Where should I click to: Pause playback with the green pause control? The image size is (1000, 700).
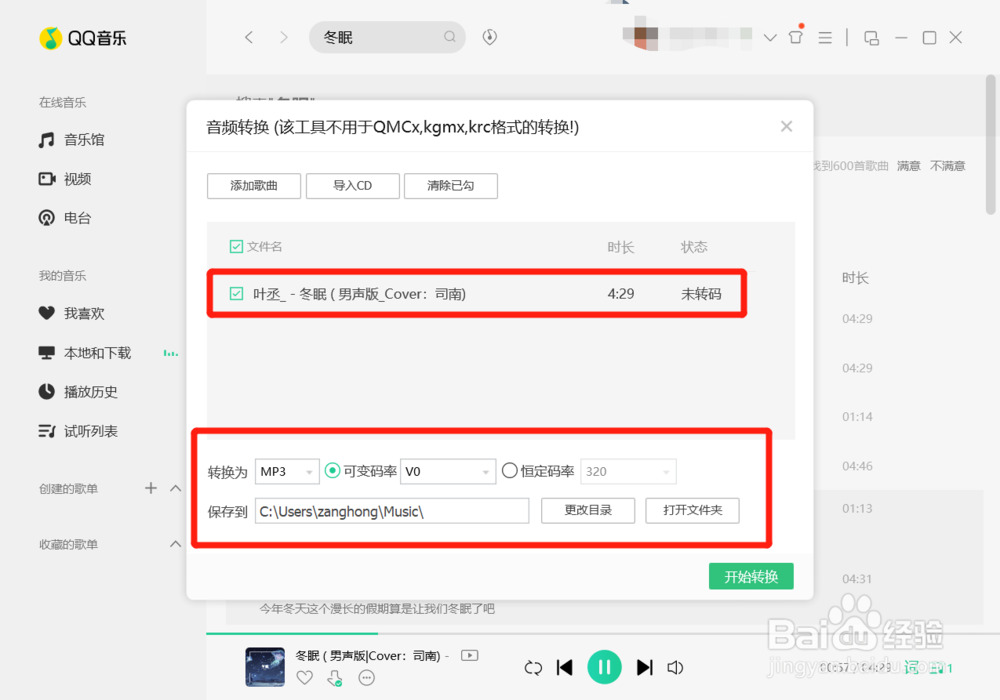(x=604, y=667)
